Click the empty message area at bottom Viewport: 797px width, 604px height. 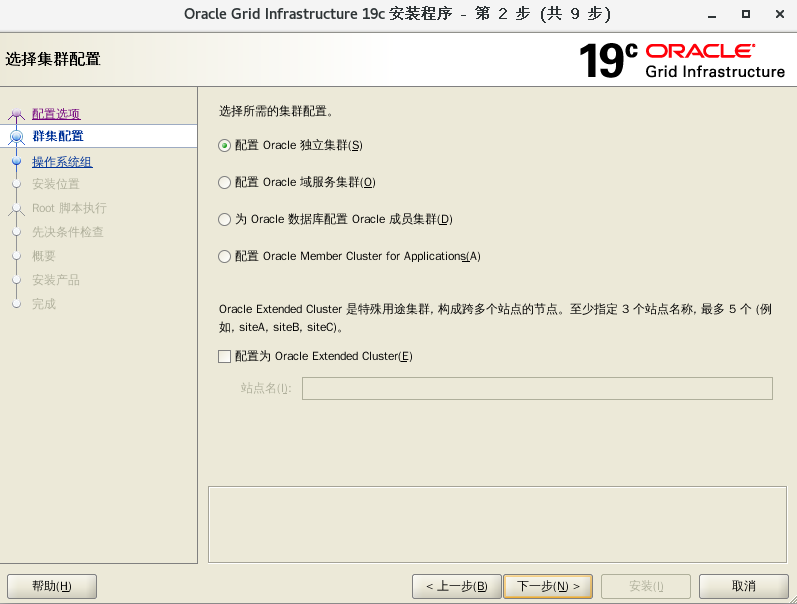pyautogui.click(x=497, y=525)
